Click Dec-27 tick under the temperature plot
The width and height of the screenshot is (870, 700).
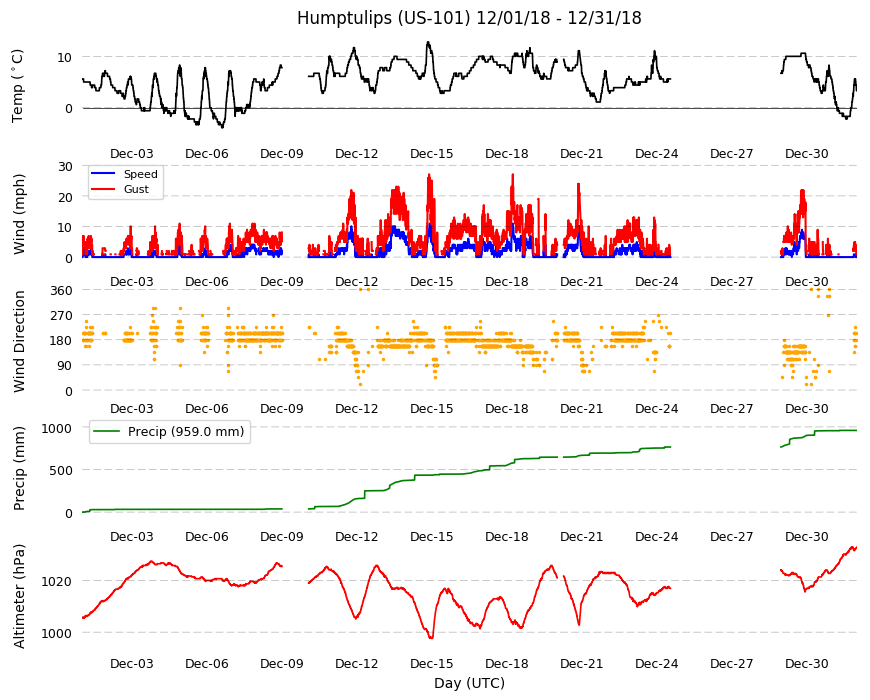click(x=731, y=154)
